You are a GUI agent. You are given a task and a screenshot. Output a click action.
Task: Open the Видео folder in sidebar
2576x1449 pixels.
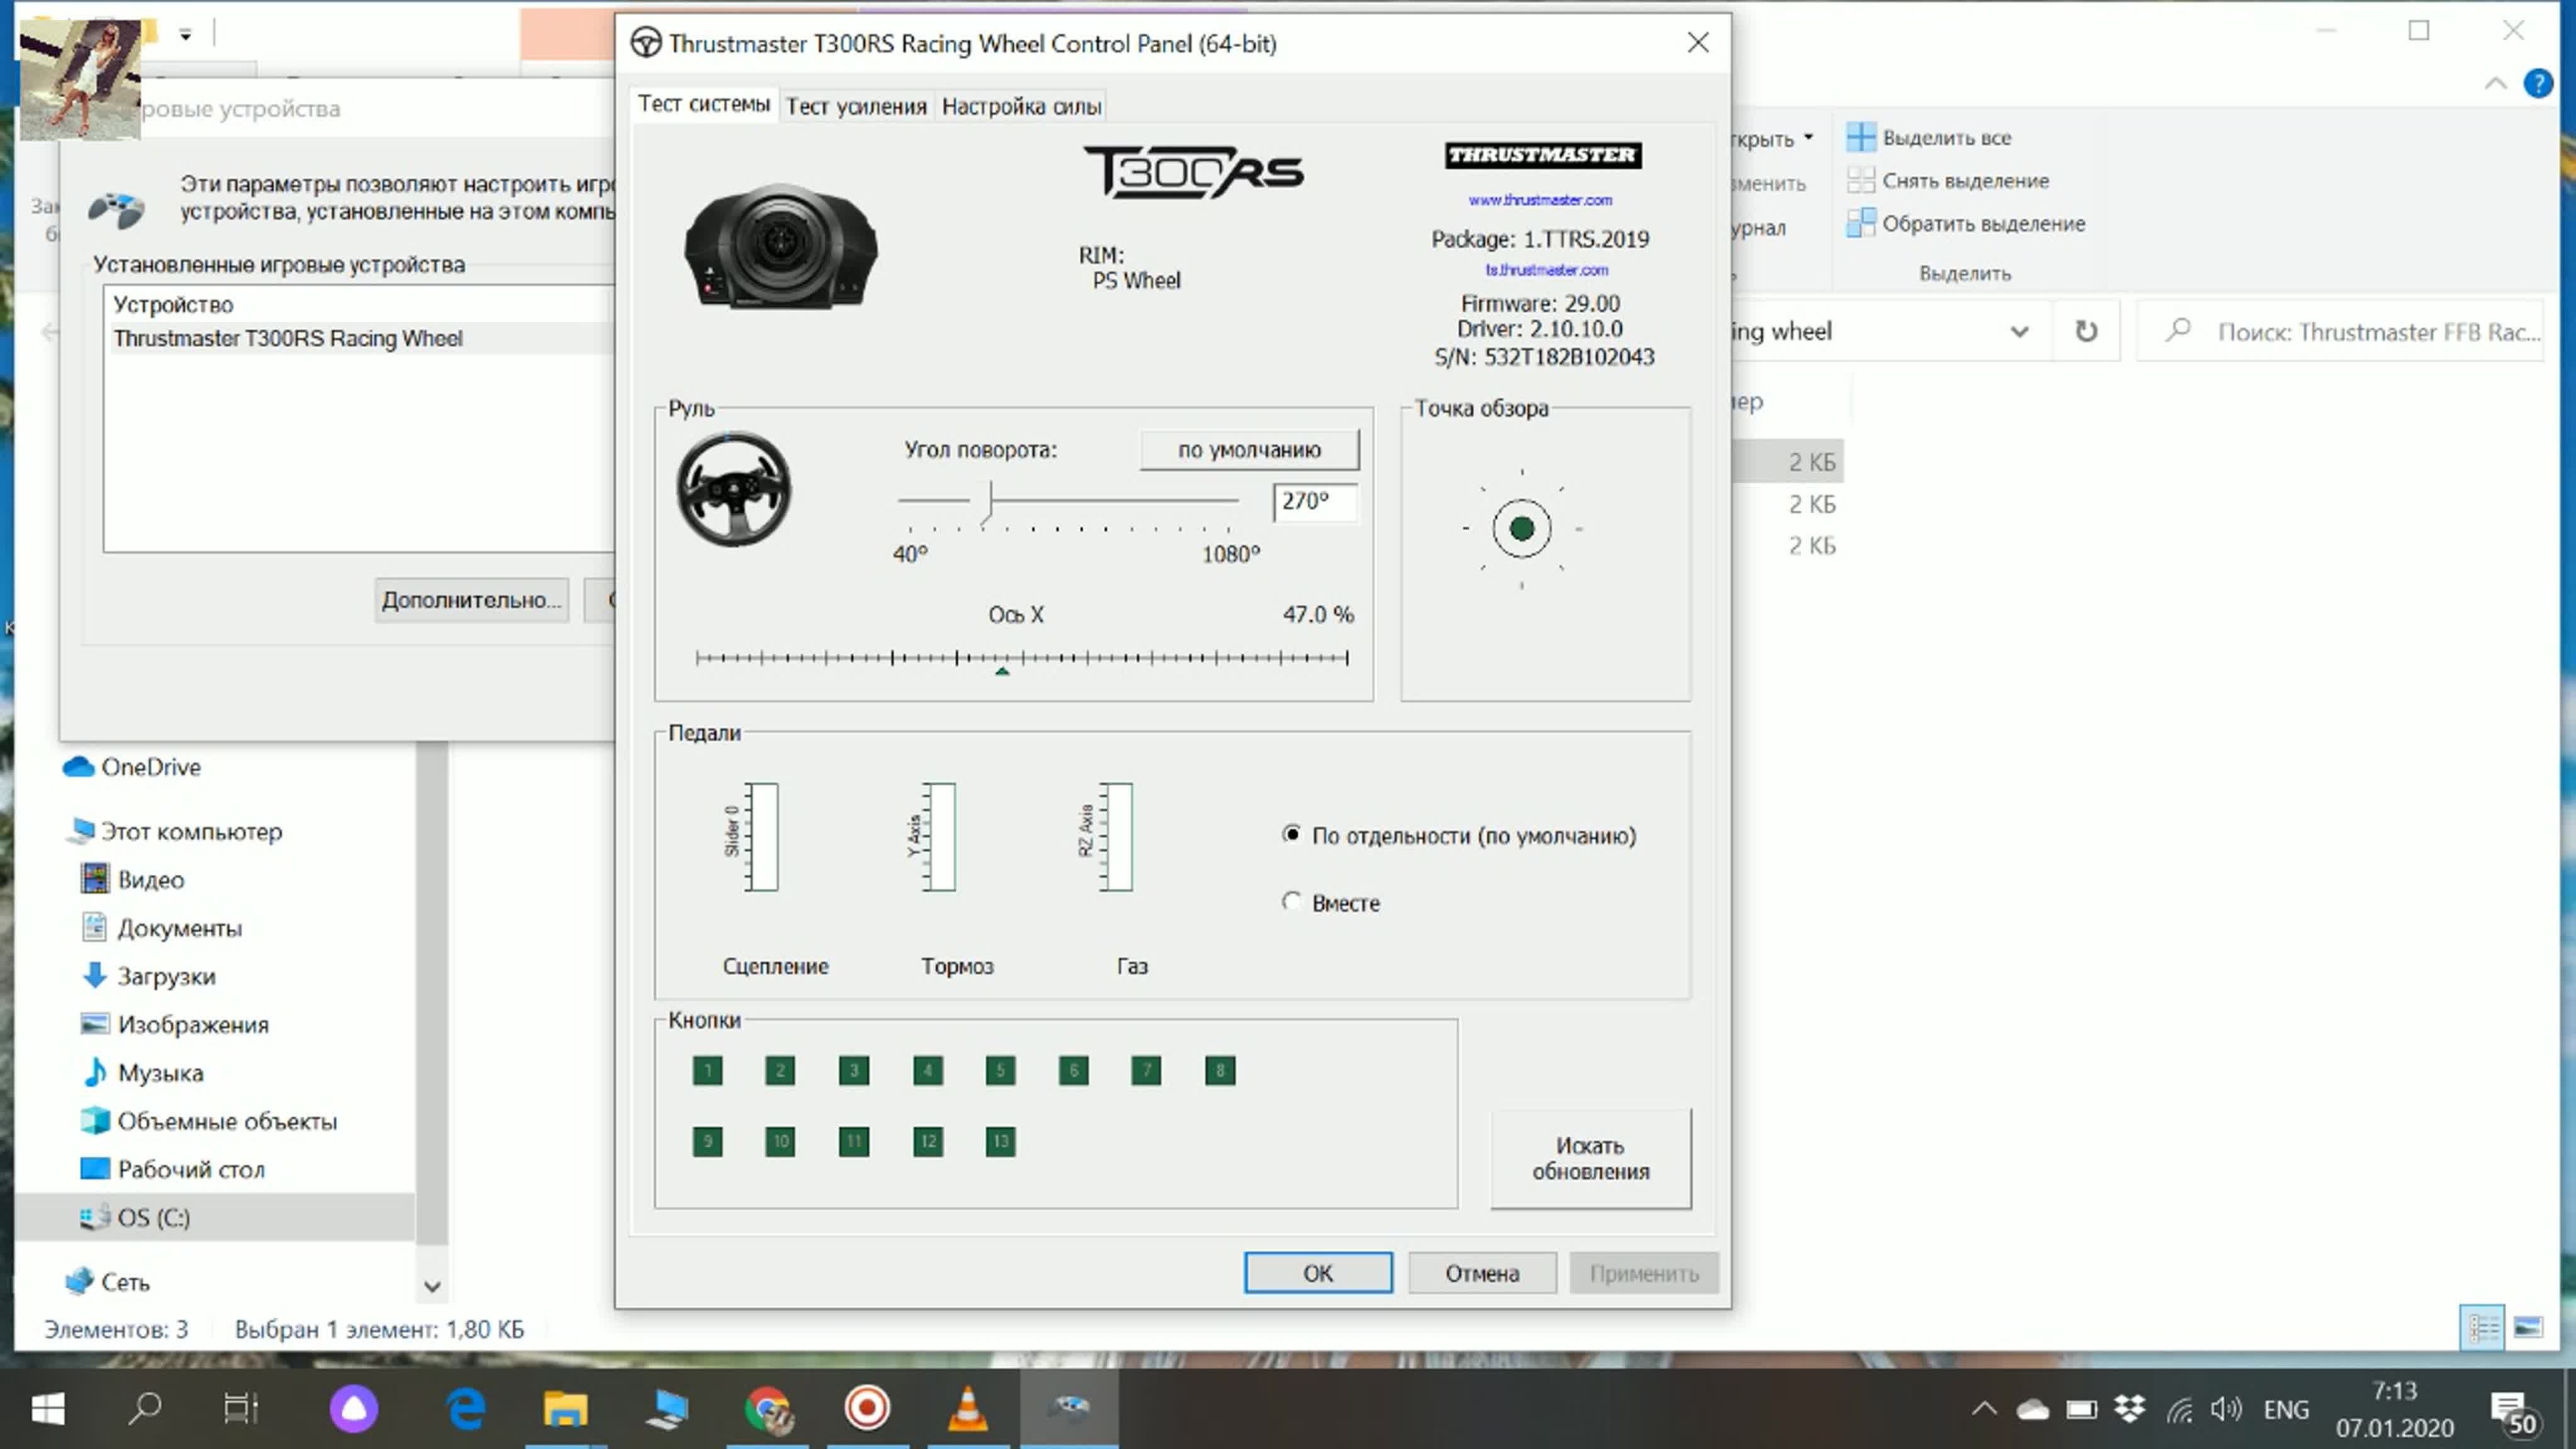click(x=133, y=880)
